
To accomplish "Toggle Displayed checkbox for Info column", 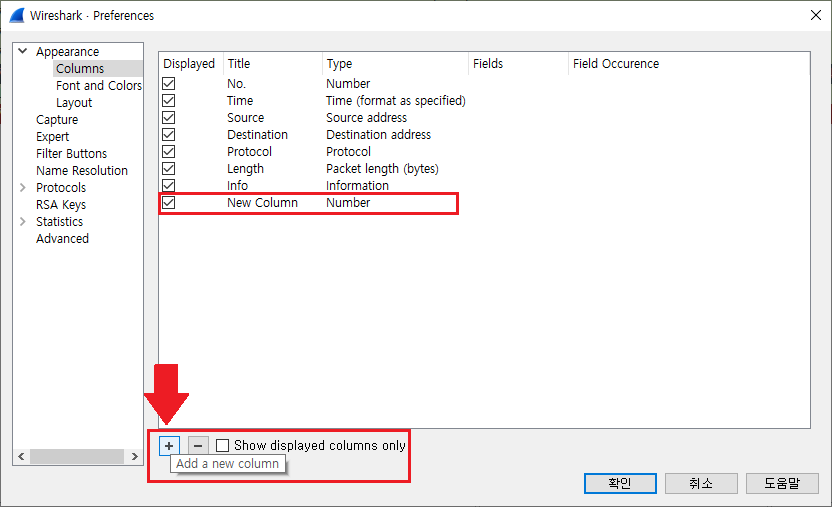I will tap(169, 186).
